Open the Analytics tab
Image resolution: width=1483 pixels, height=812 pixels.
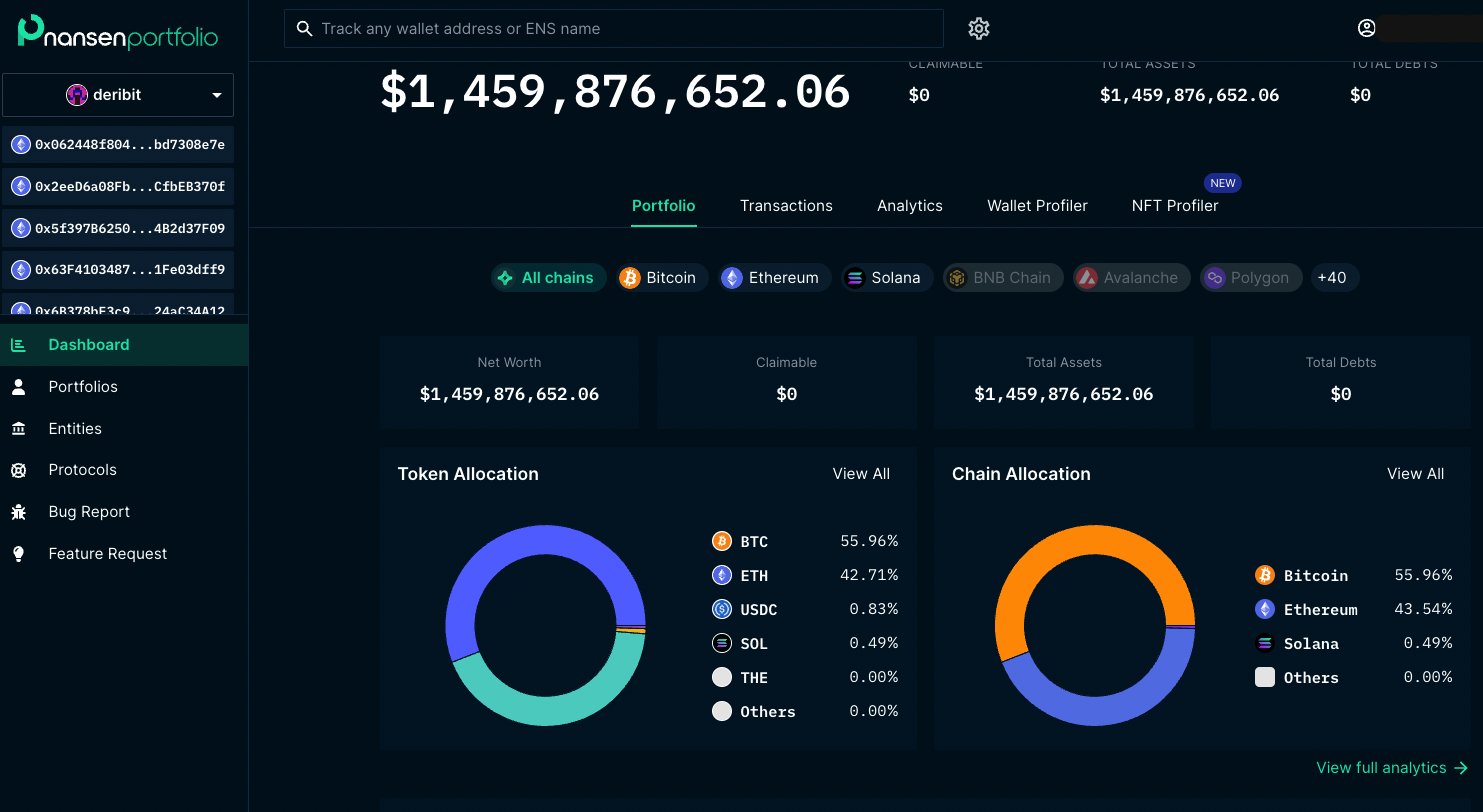910,205
